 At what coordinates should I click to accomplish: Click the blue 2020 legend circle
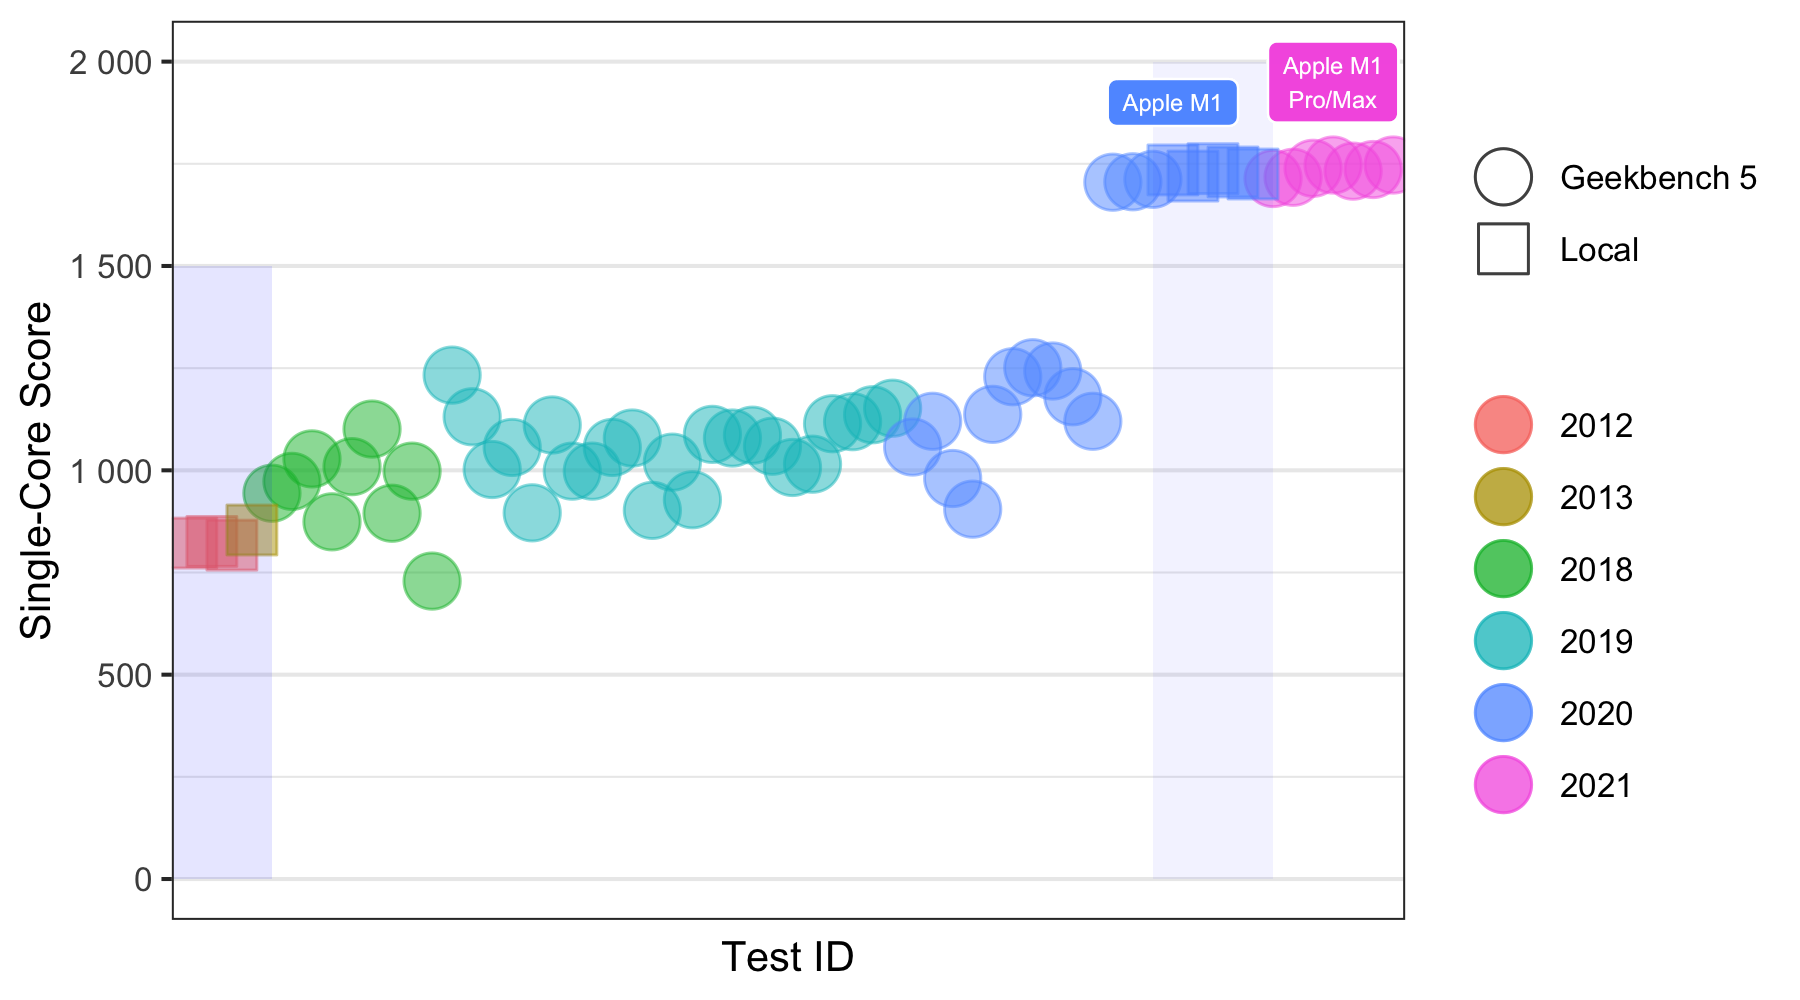(x=1502, y=713)
